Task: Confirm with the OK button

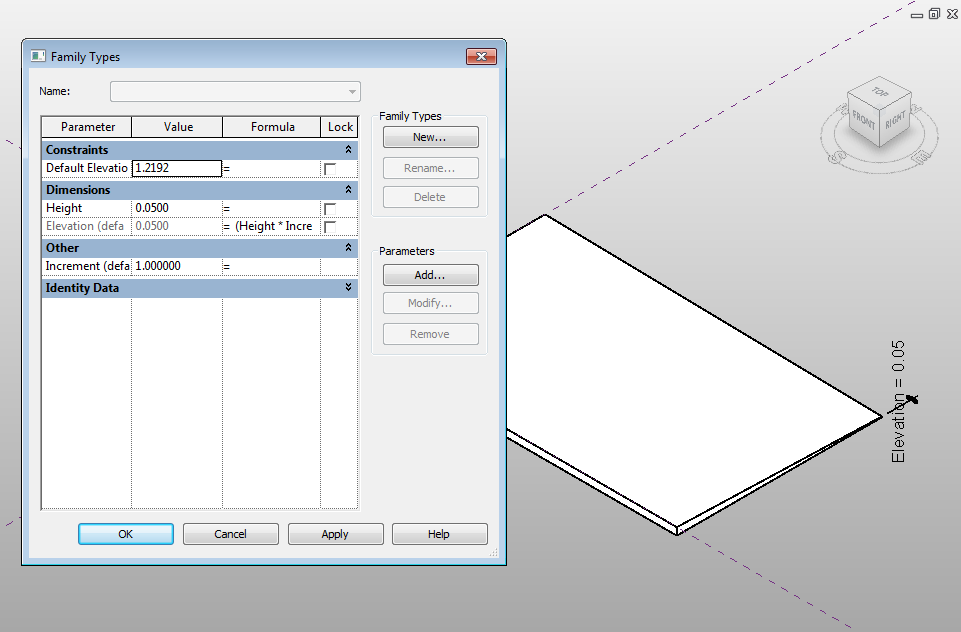Action: [x=126, y=534]
